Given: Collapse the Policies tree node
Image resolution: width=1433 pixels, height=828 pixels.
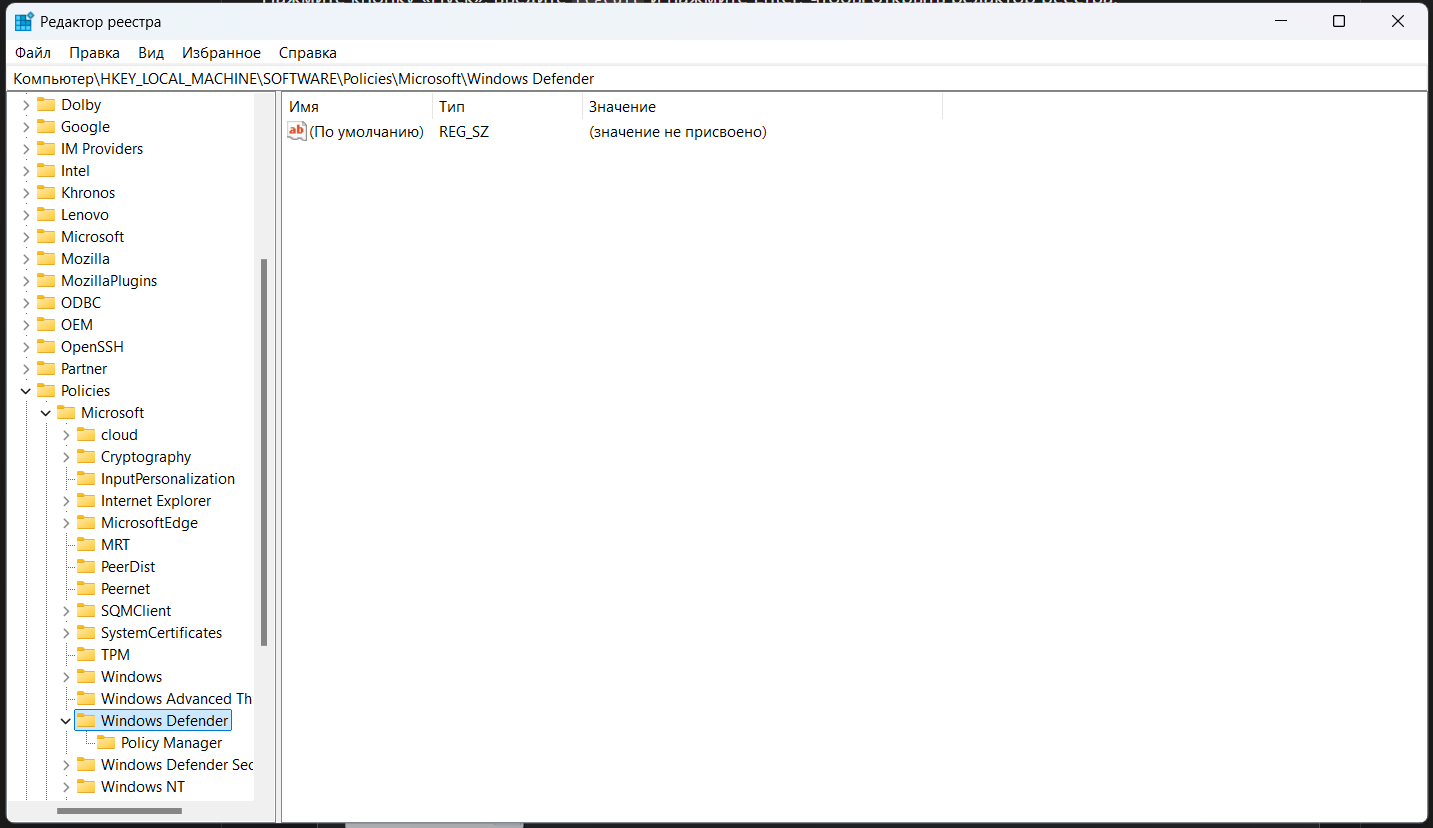Looking at the screenshot, I should (x=26, y=391).
